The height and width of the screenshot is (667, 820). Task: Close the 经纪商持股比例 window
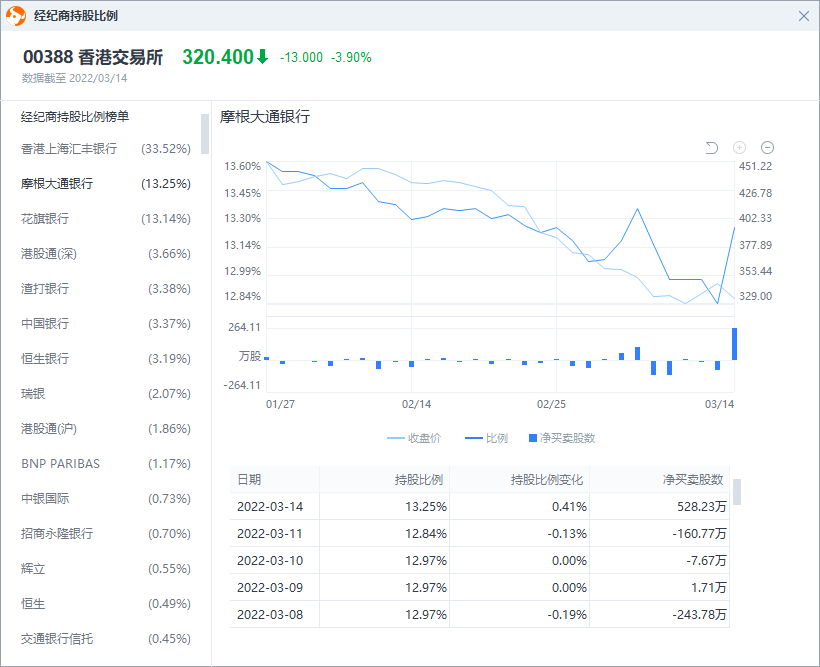pos(803,16)
